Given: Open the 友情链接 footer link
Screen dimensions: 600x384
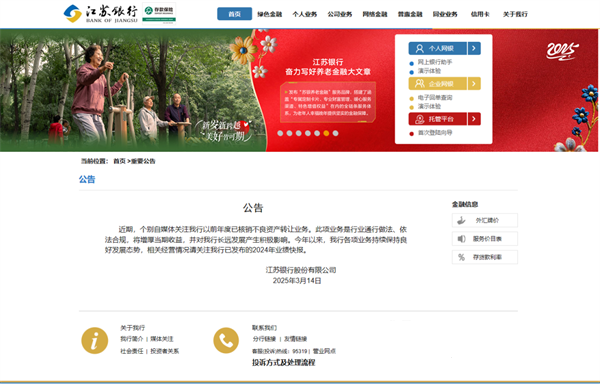Looking at the screenshot, I should 295,339.
